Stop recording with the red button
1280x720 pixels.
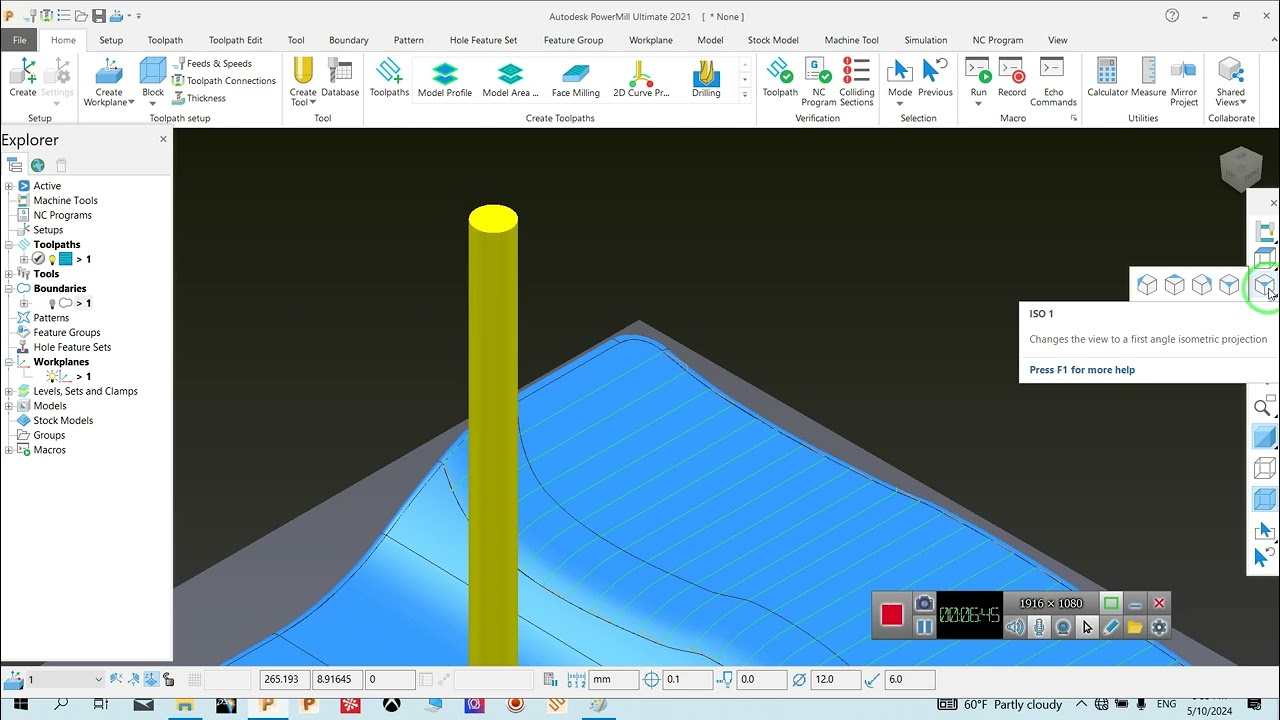tap(892, 615)
